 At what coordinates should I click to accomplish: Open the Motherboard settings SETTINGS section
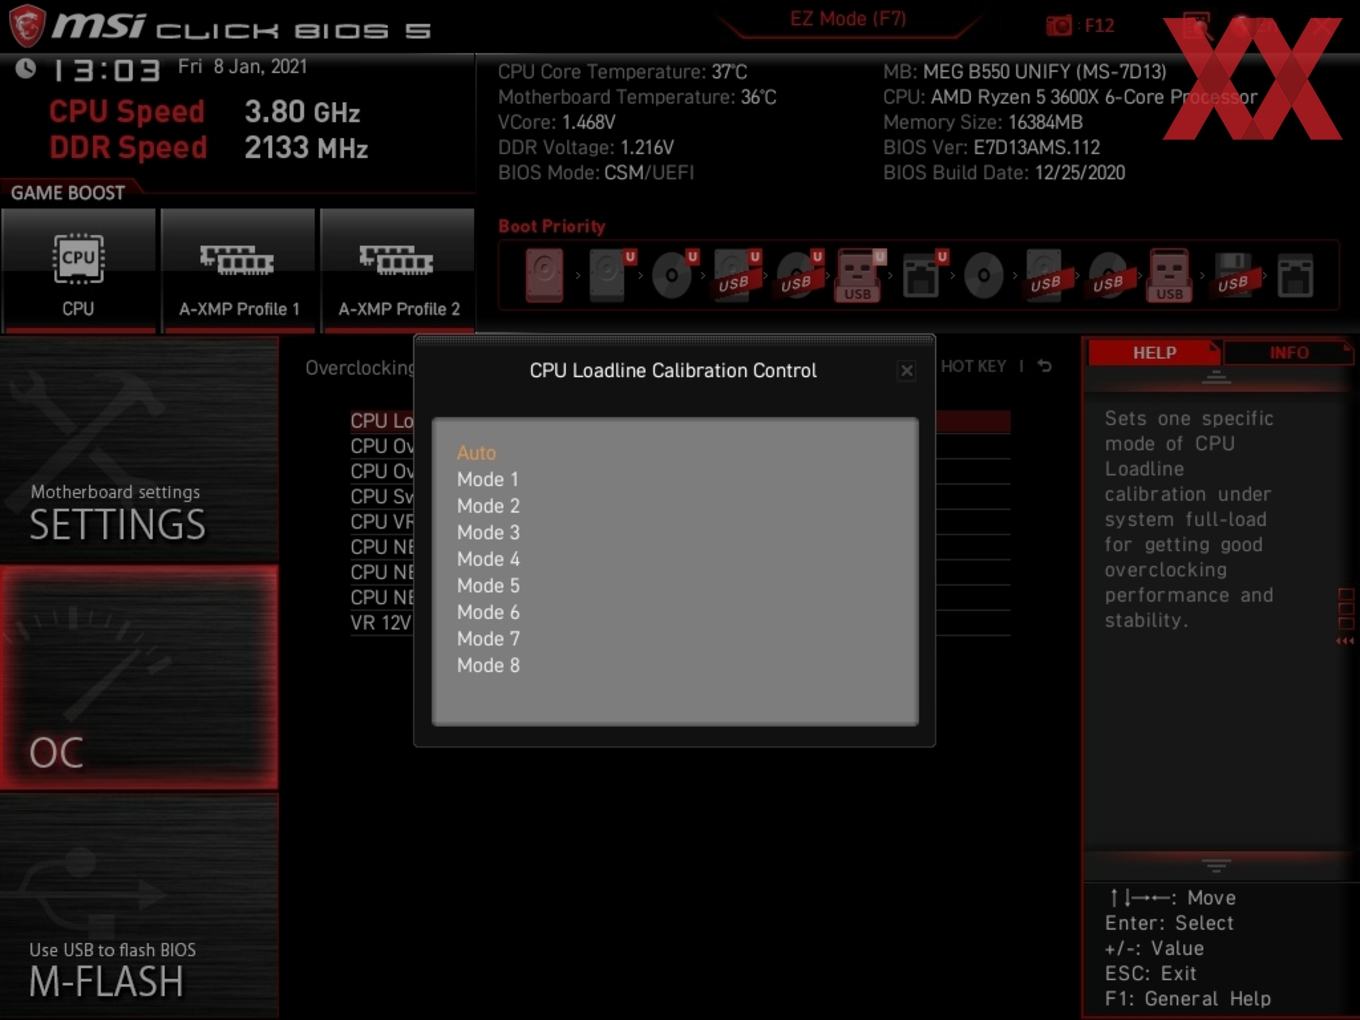139,449
